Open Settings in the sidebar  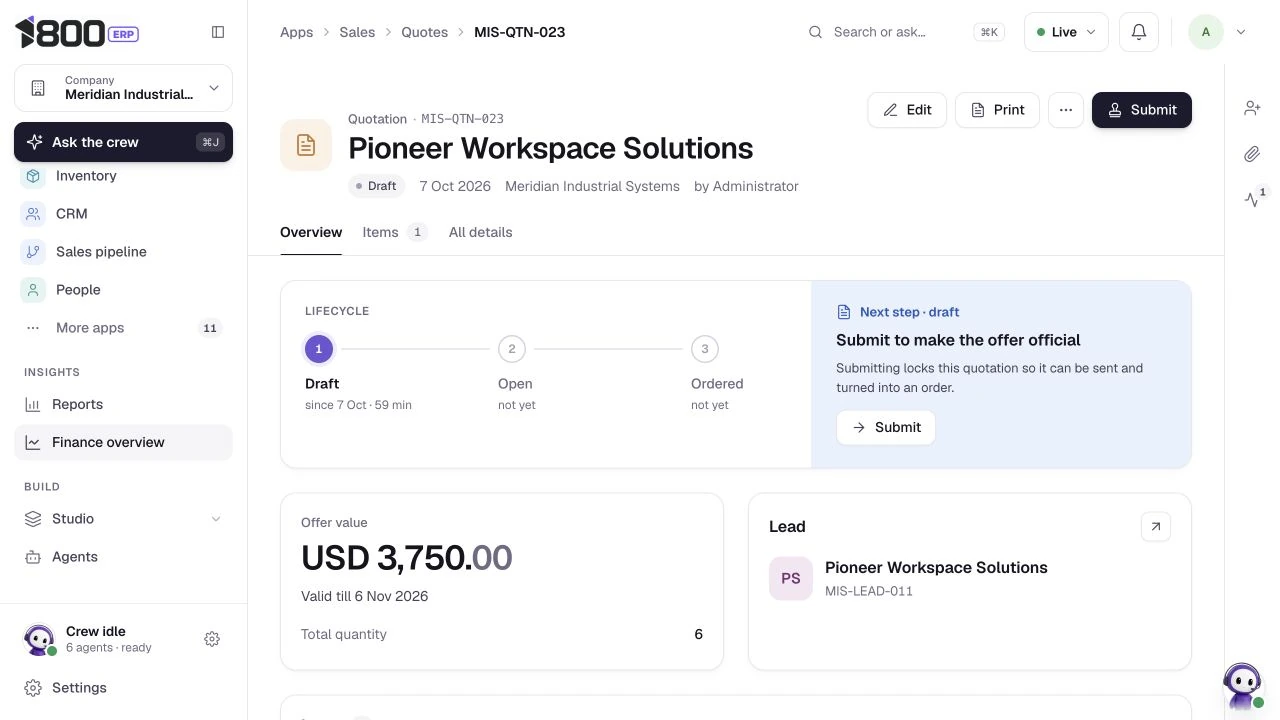pos(124,688)
